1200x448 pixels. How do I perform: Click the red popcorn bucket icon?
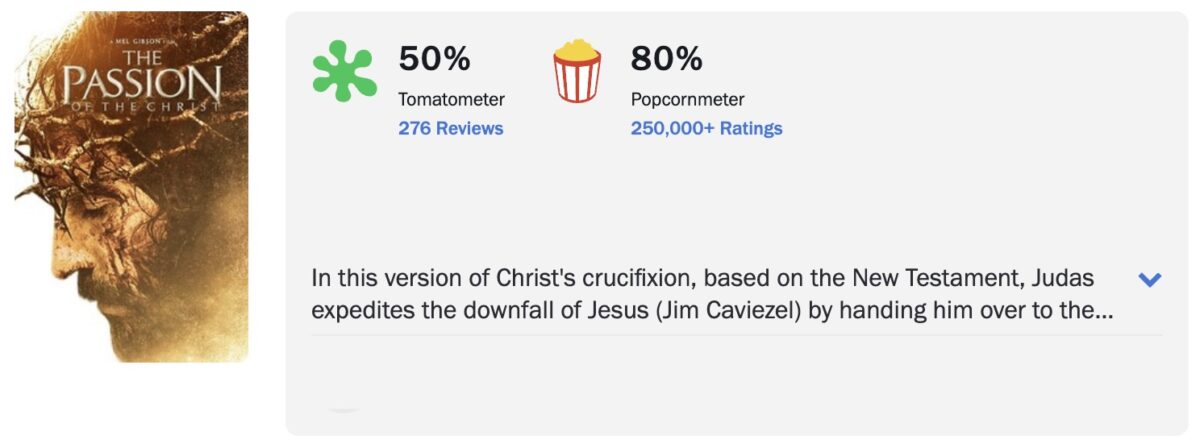pyautogui.click(x=577, y=72)
